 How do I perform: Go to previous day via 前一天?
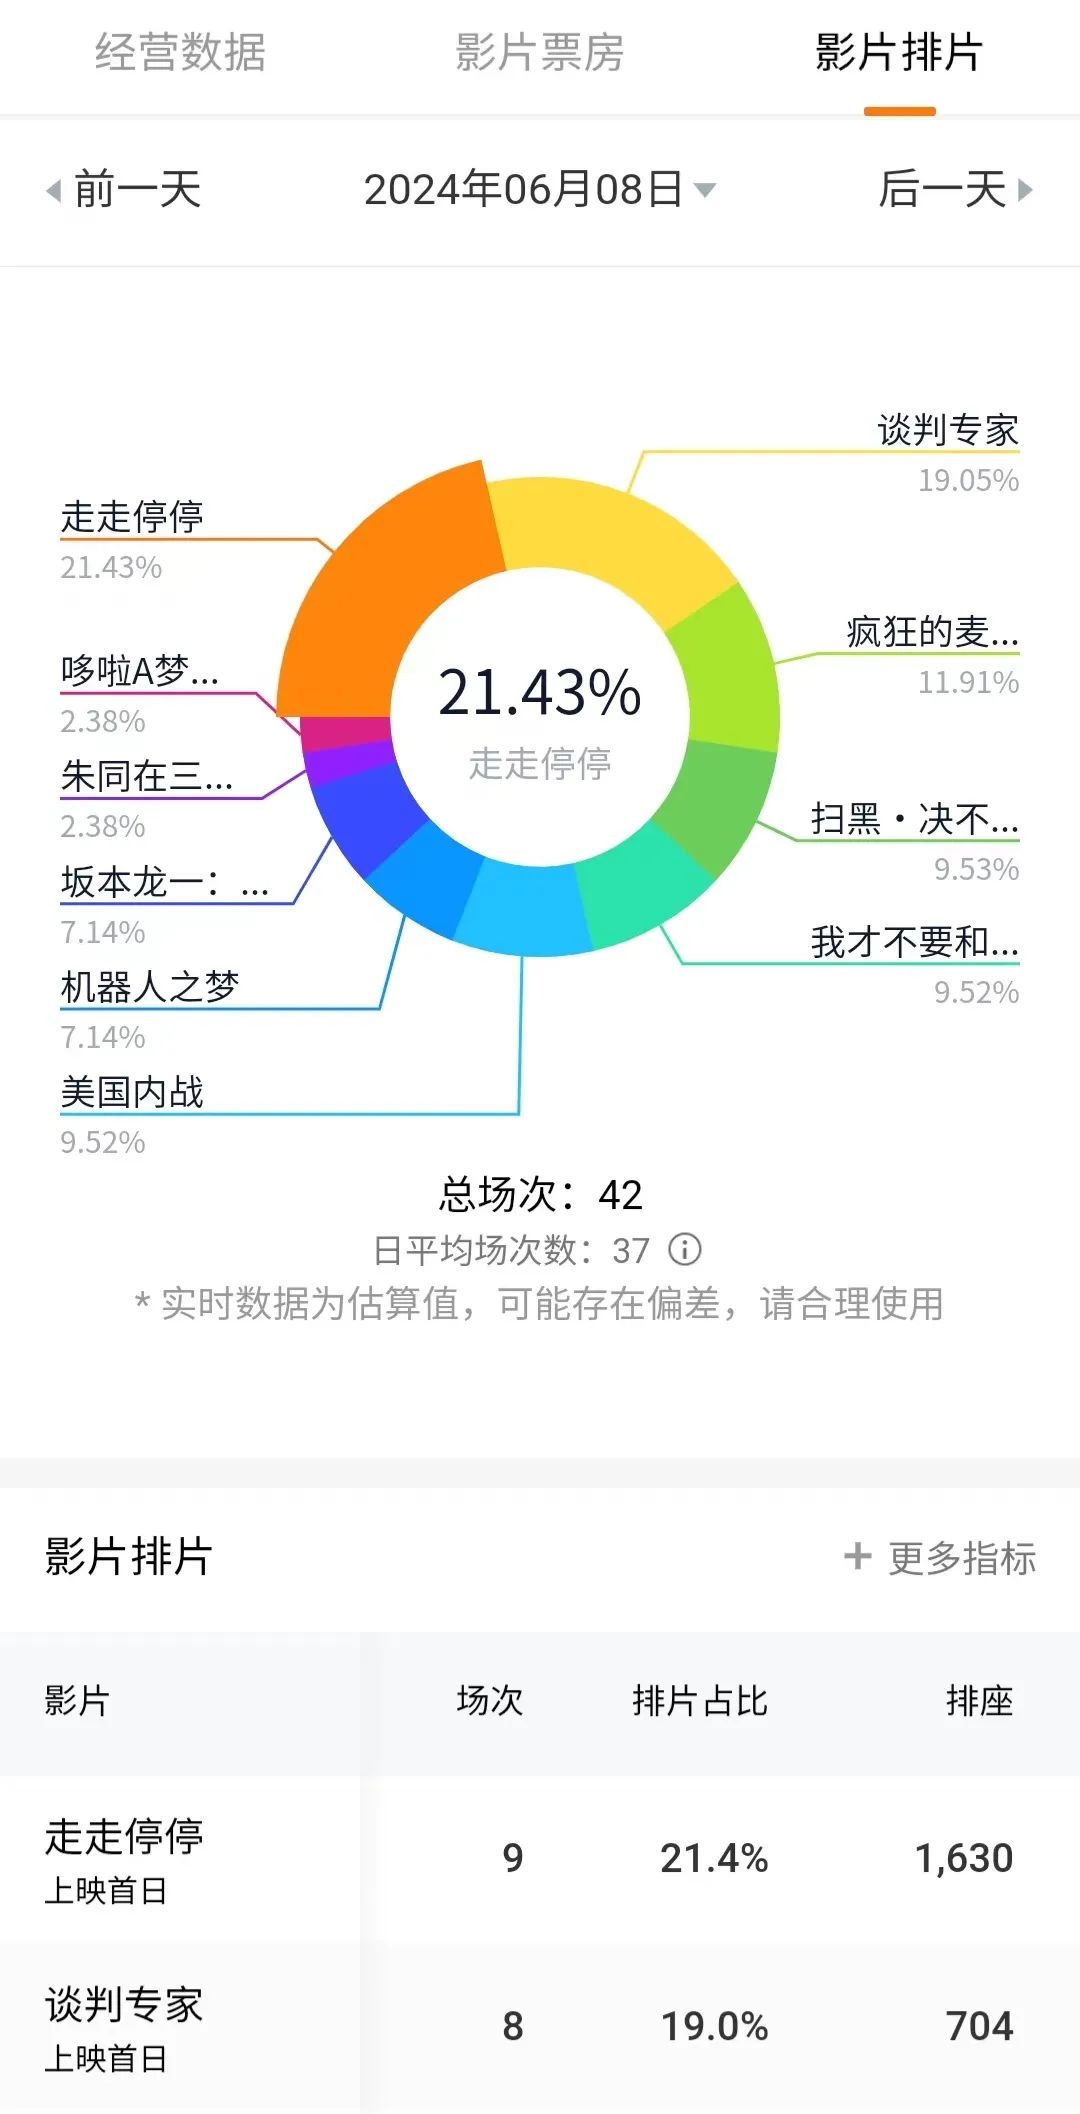point(138,190)
